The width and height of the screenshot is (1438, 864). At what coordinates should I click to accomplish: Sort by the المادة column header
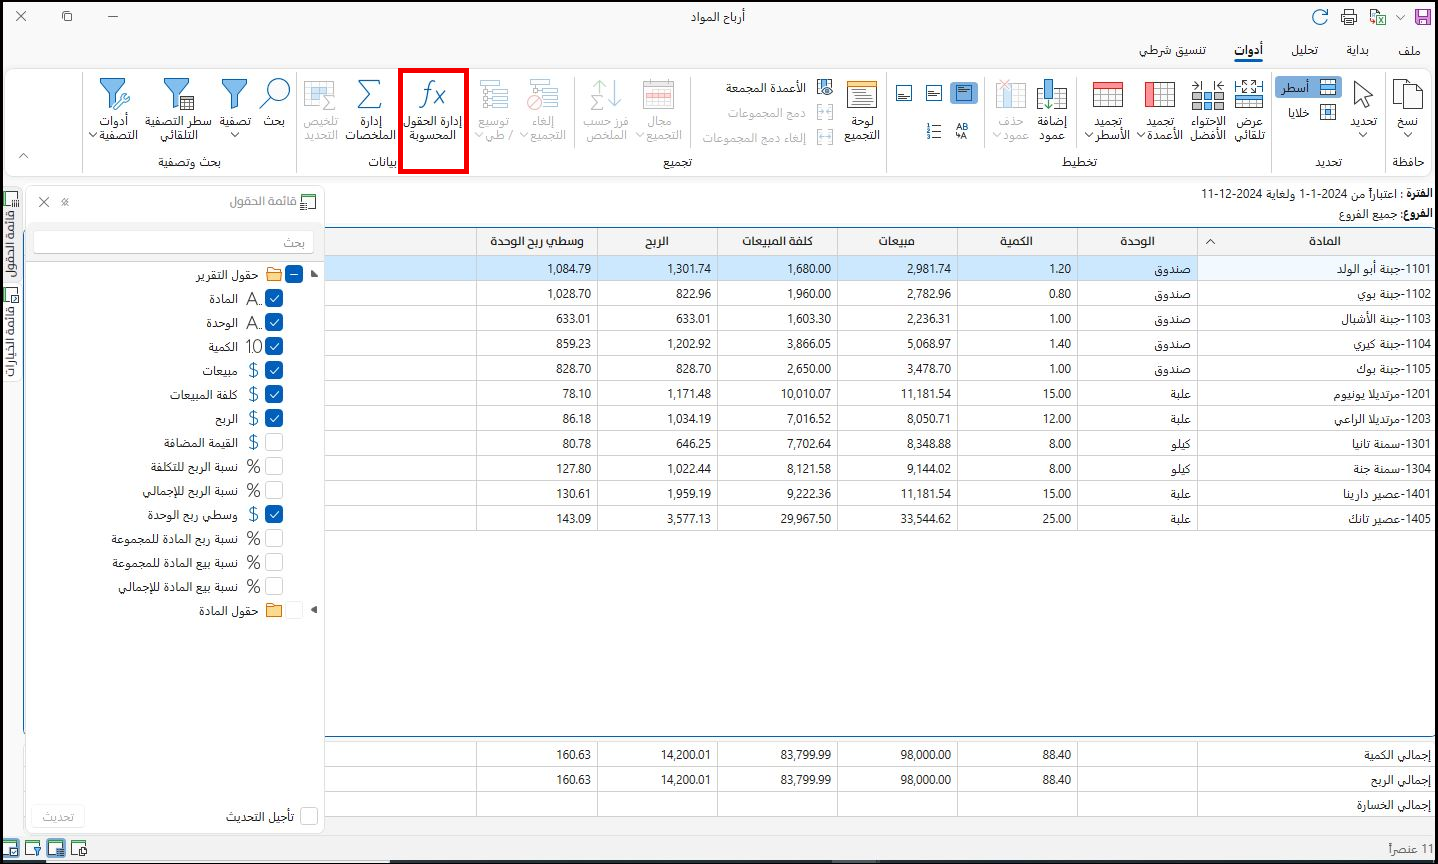[1317, 241]
